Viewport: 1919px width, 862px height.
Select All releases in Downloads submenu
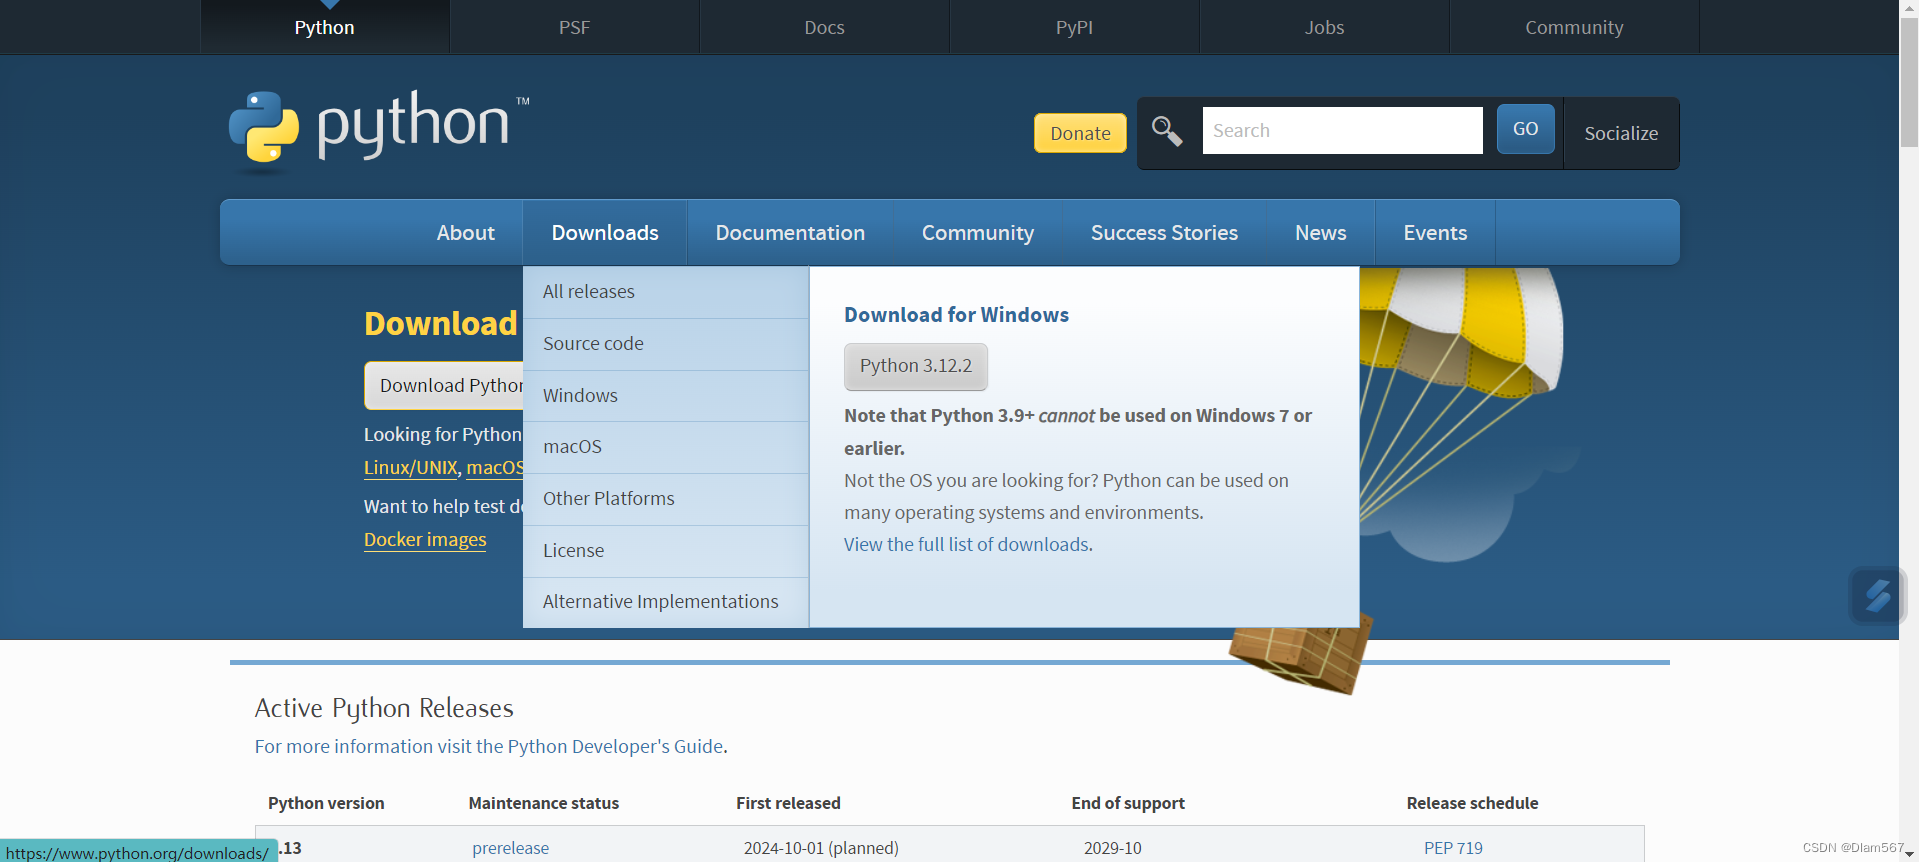point(665,292)
